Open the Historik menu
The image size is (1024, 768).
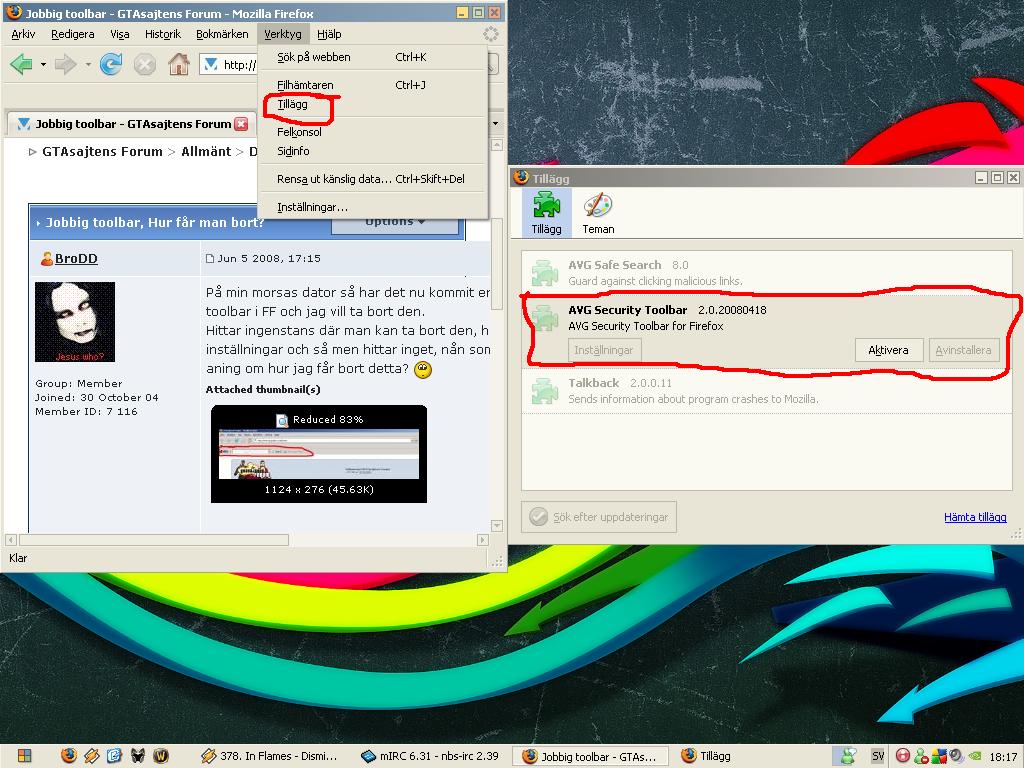(x=163, y=34)
